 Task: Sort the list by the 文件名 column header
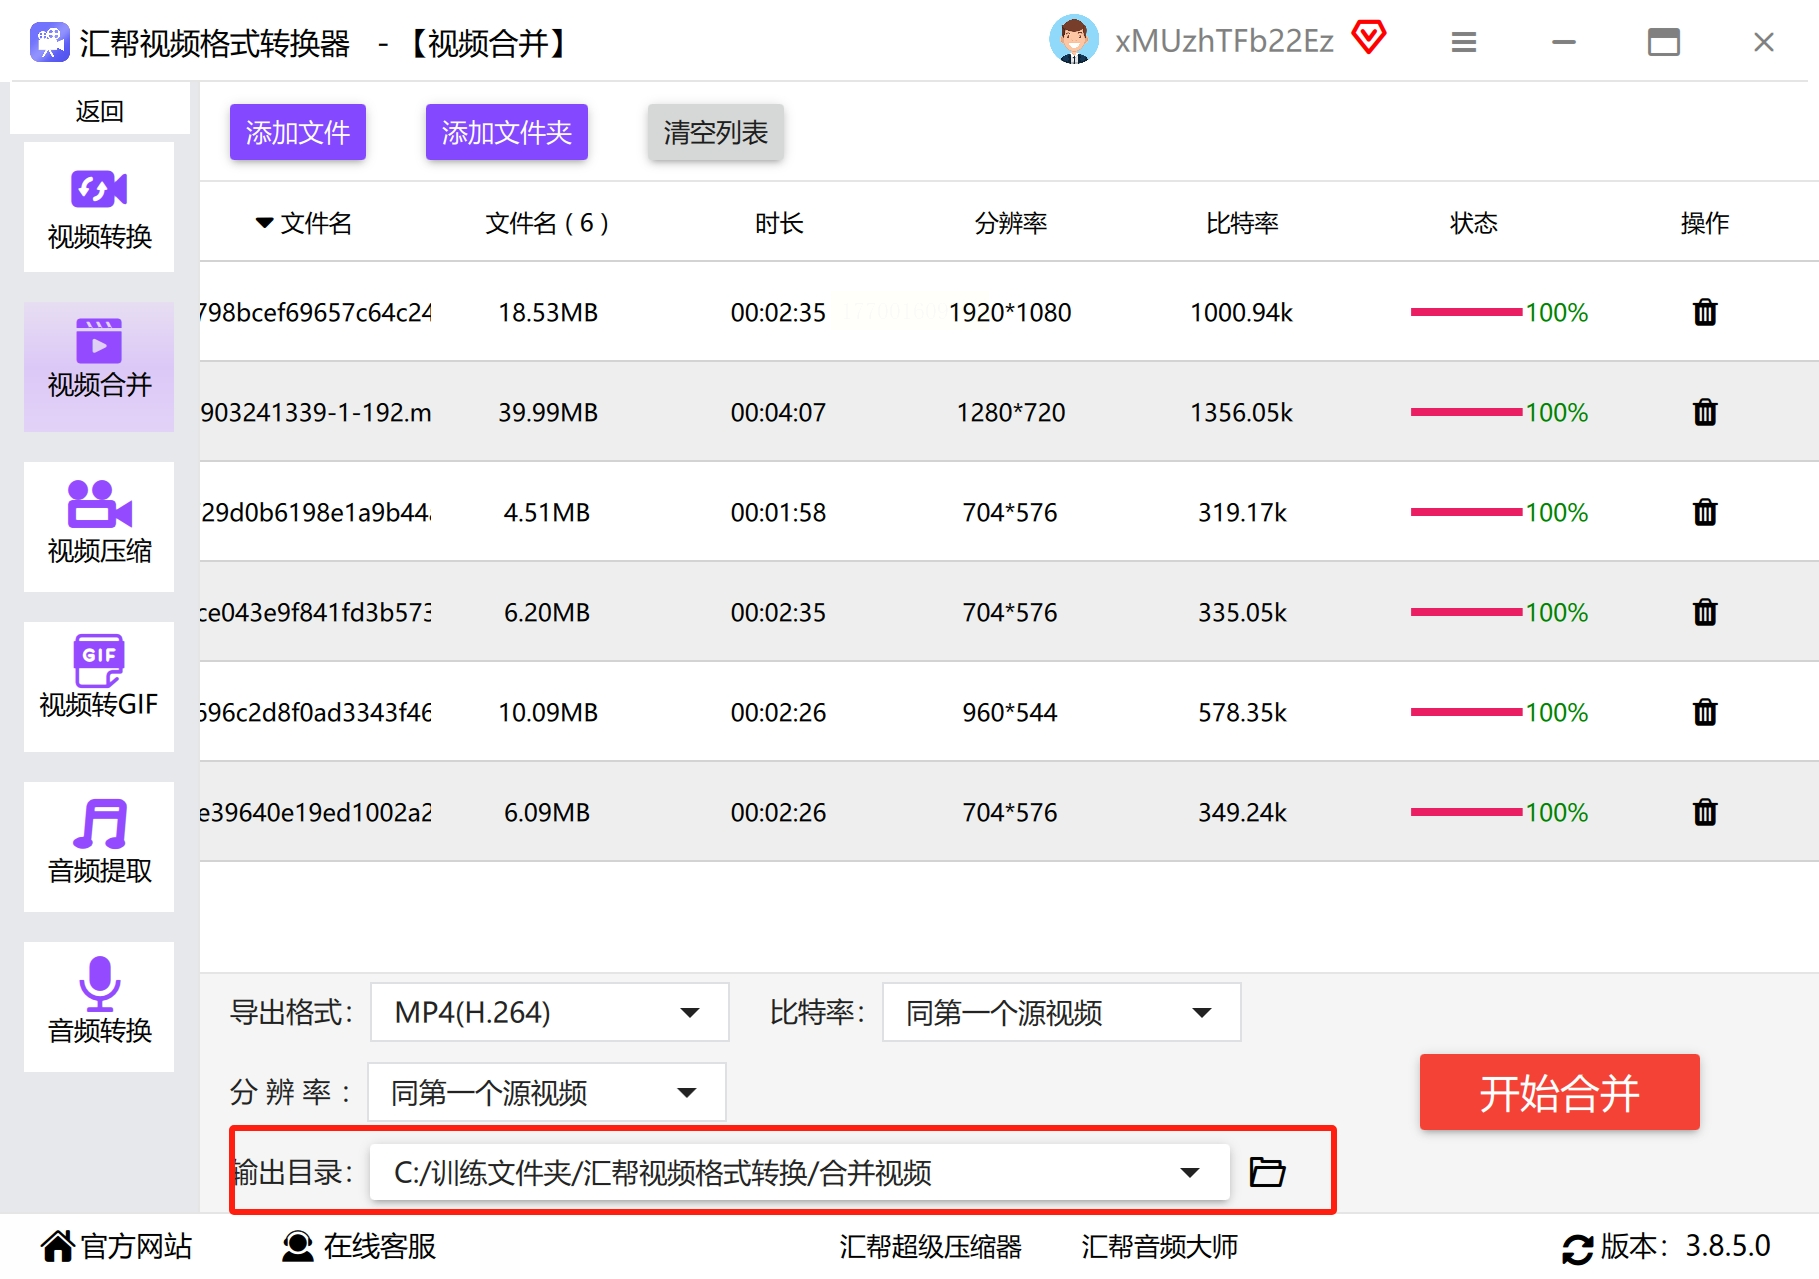(304, 223)
